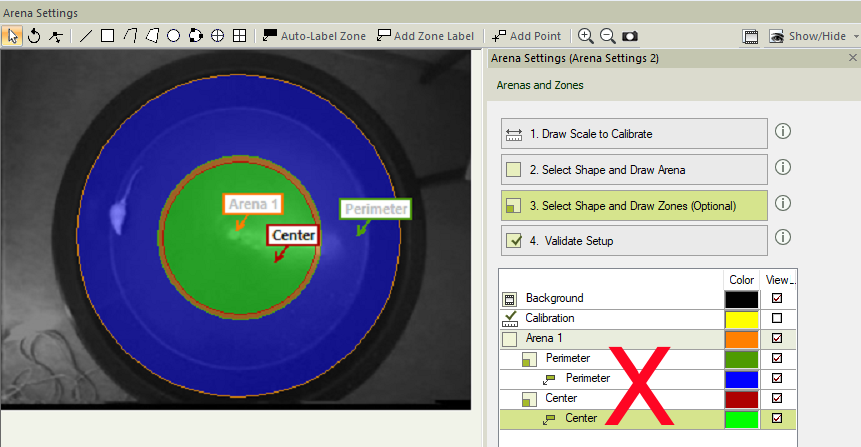The width and height of the screenshot is (861, 447).
Task: Click 1. Draw Scale to Calibrate
Action: tap(634, 133)
